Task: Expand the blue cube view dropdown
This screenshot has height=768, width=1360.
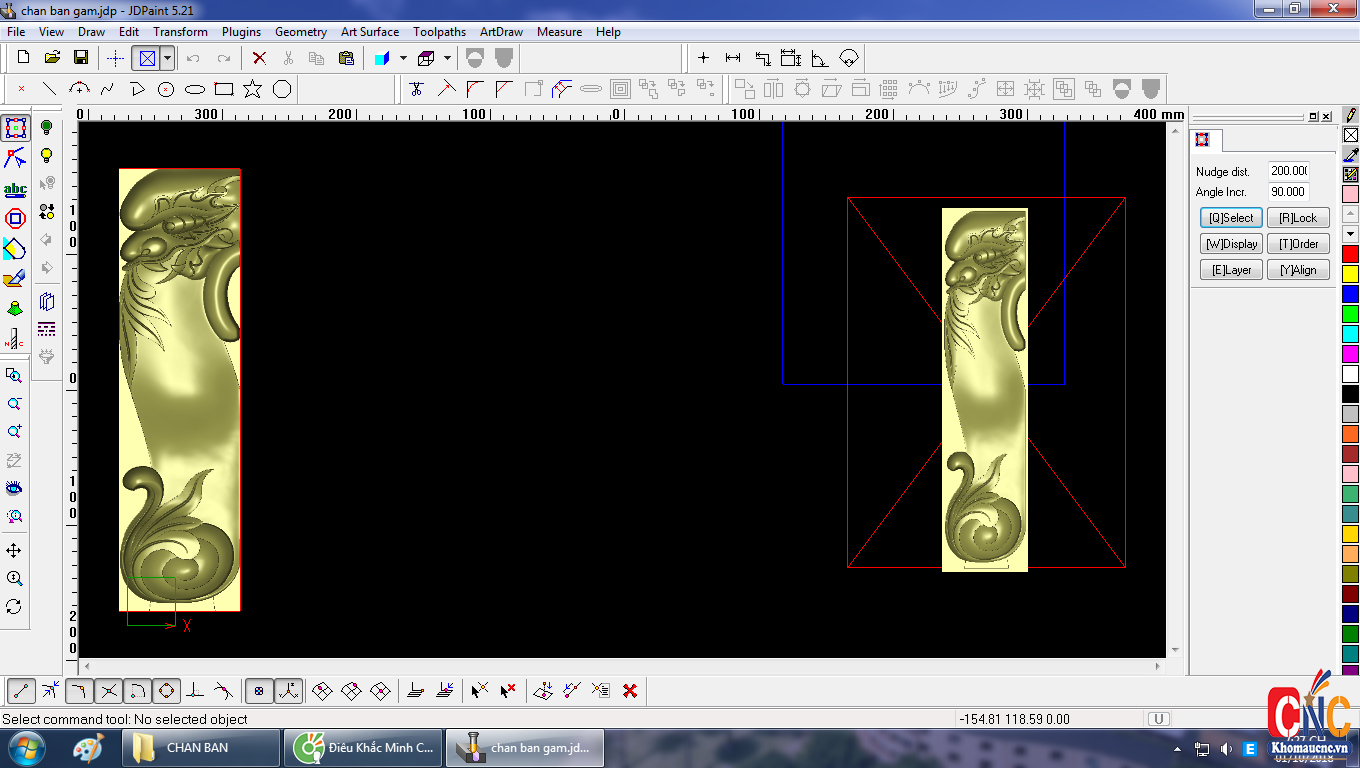Action: 403,58
